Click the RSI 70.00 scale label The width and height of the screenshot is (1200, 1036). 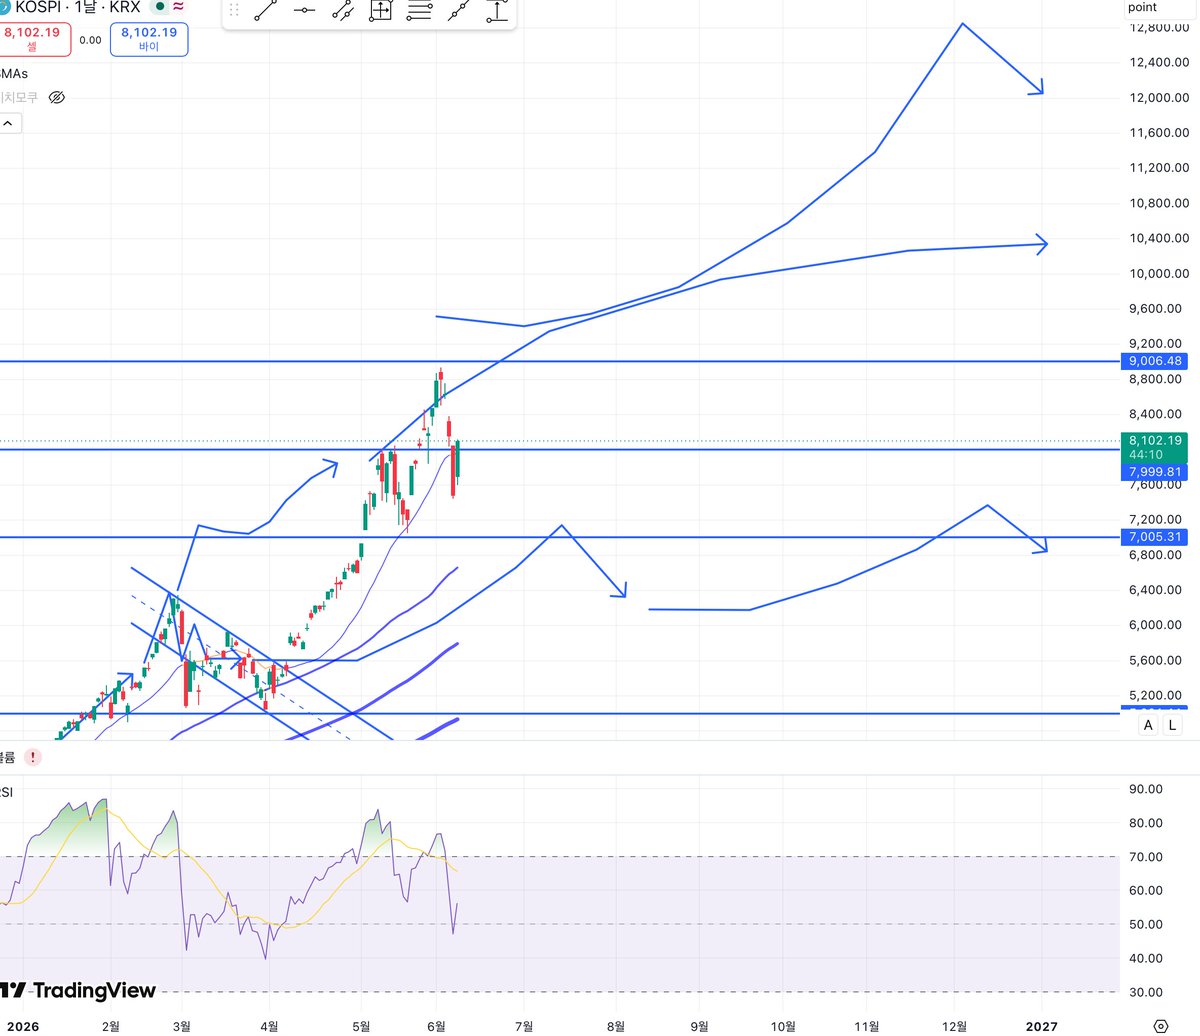(1145, 857)
